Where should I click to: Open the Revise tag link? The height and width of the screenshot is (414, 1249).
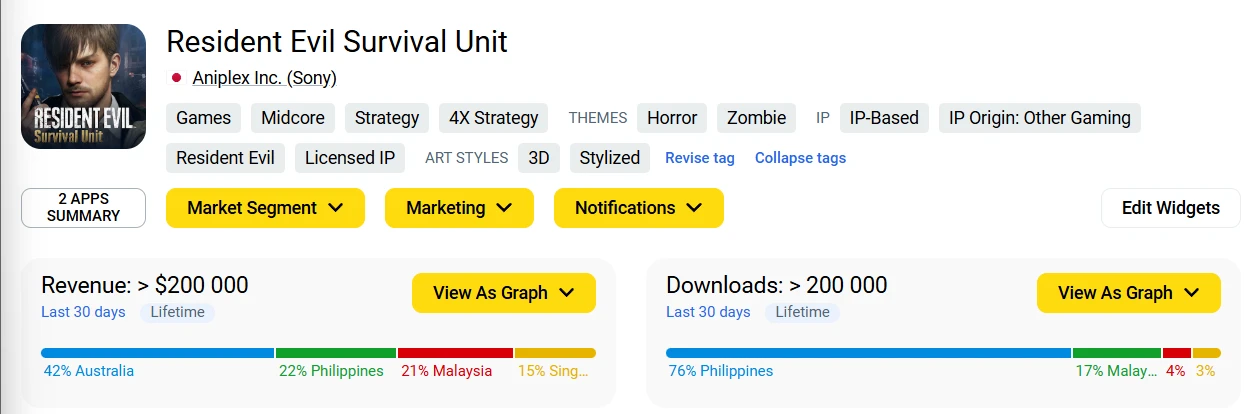(x=699, y=158)
